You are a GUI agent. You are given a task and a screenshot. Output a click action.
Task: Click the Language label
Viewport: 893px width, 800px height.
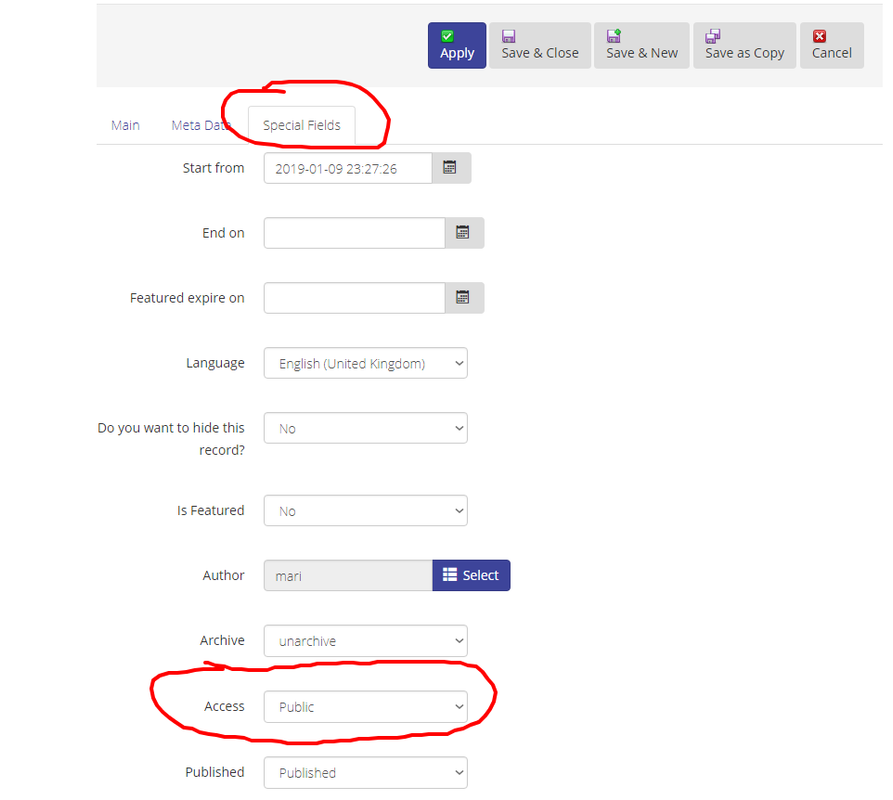coord(215,363)
